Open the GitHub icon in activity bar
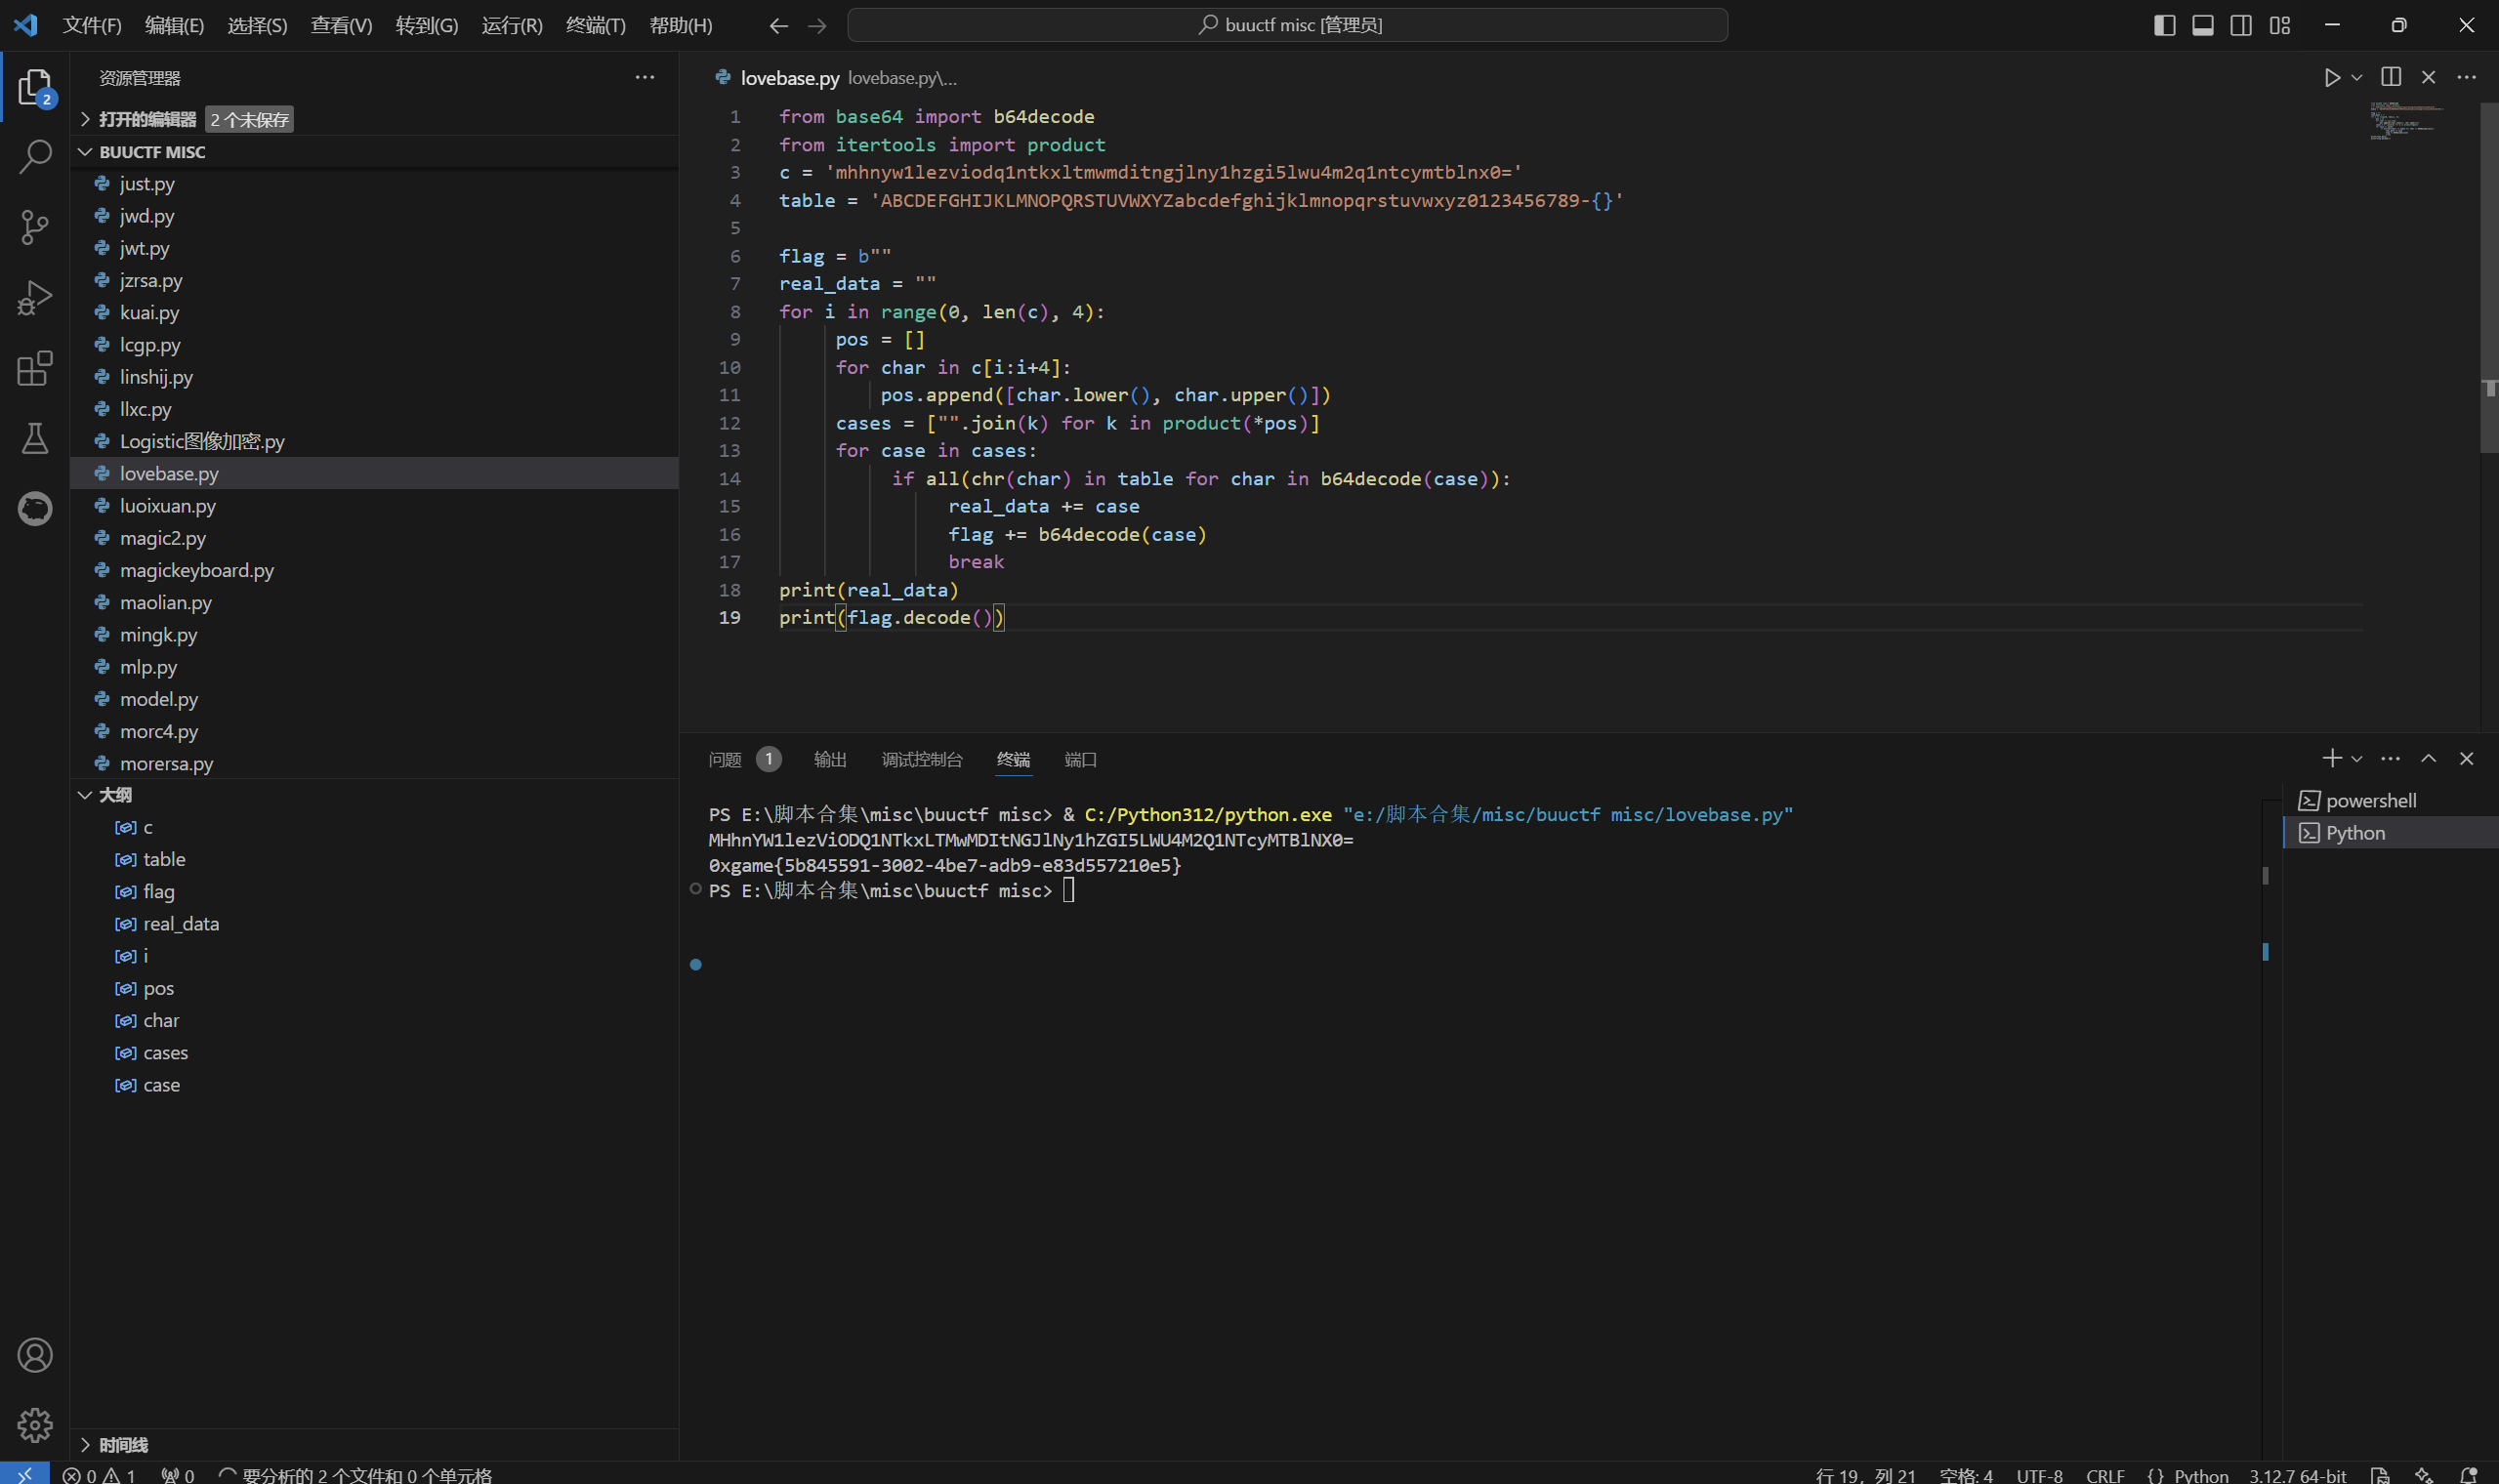The height and width of the screenshot is (1484, 2499). 35,509
